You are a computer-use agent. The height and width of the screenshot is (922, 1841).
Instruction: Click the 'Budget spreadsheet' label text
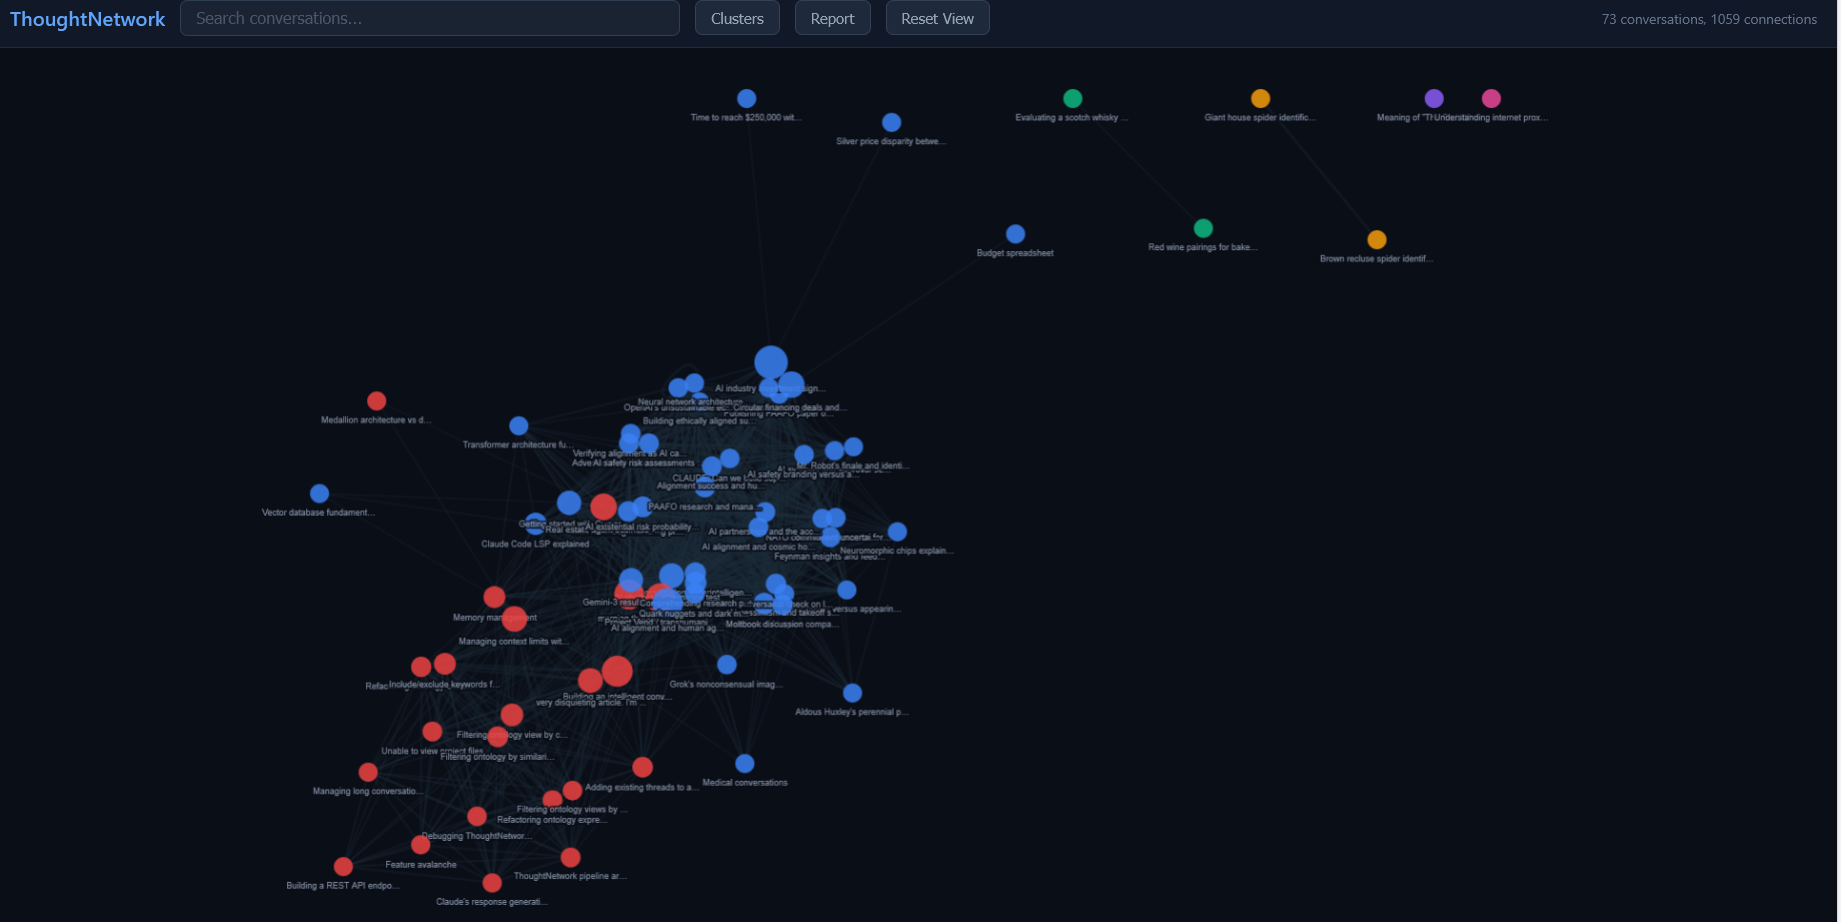click(x=1015, y=253)
